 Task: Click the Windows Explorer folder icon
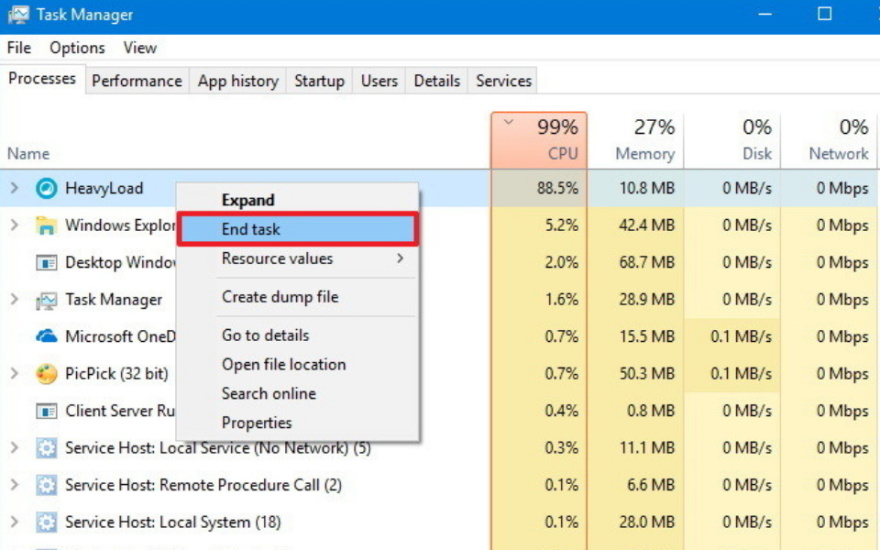[46, 226]
